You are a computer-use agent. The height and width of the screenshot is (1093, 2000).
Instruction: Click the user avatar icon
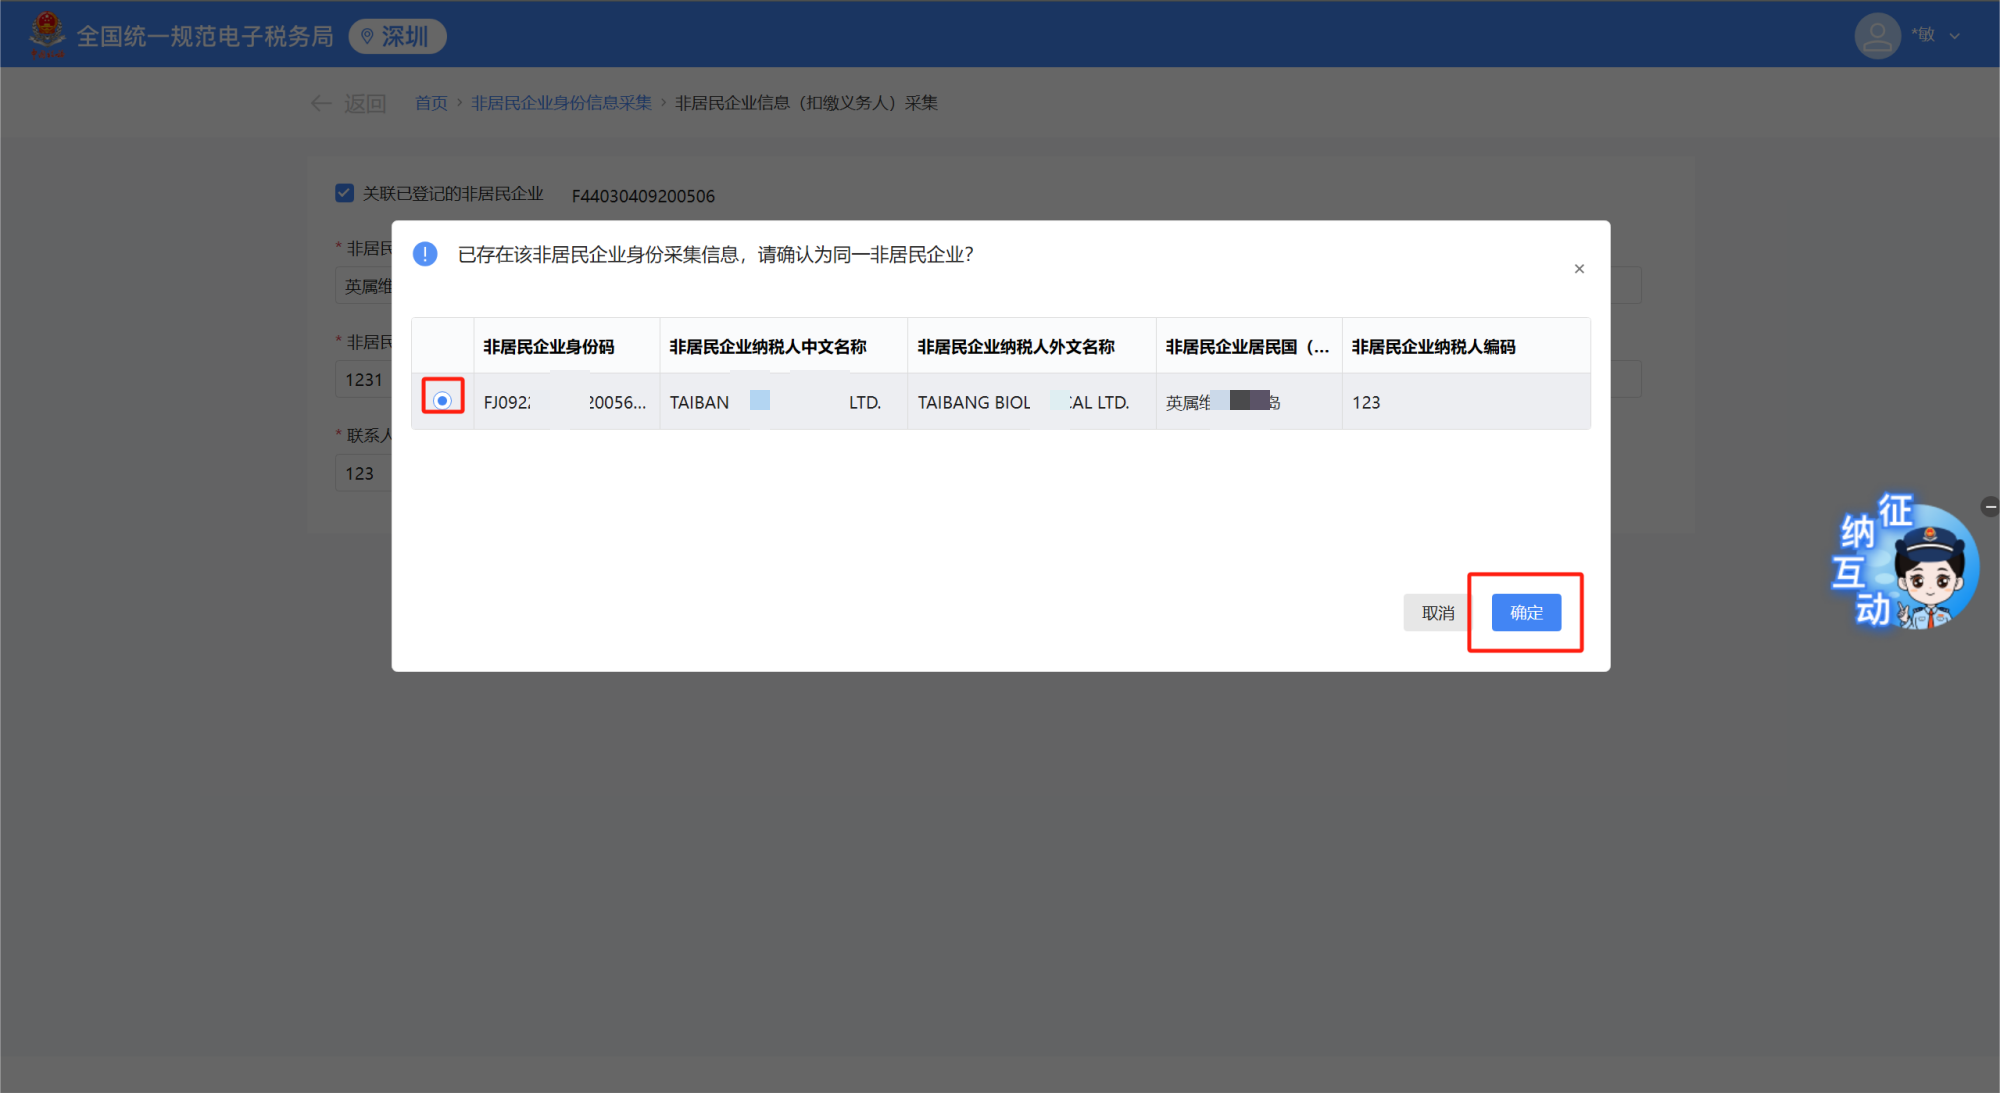[1877, 36]
